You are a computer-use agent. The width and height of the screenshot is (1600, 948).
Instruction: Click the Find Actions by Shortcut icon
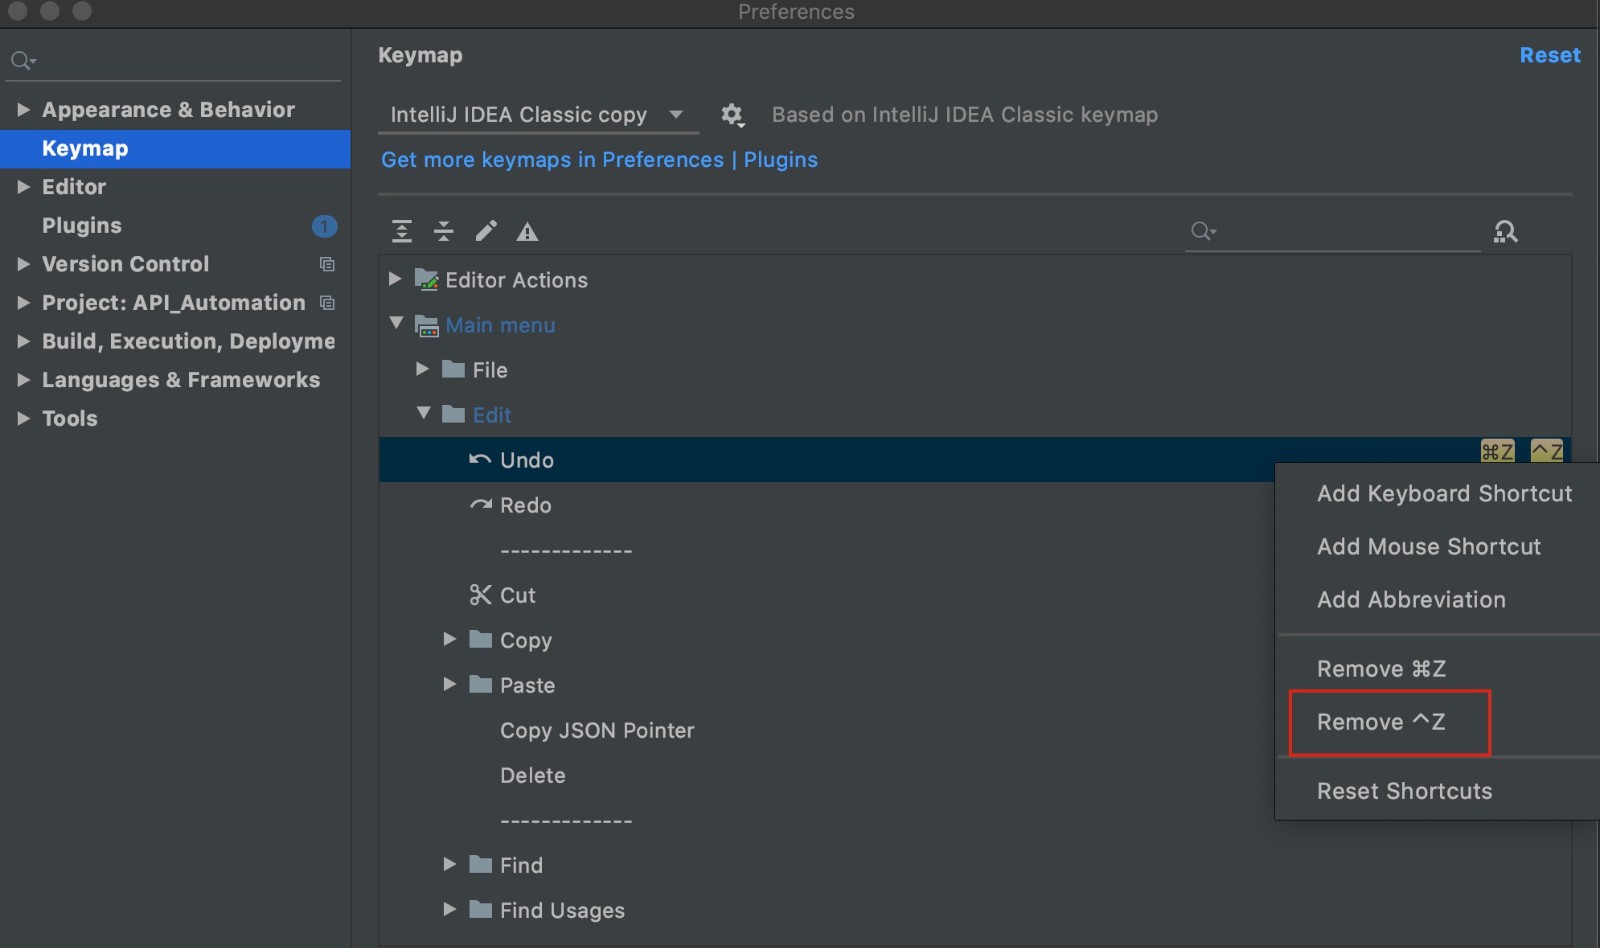click(x=1505, y=232)
